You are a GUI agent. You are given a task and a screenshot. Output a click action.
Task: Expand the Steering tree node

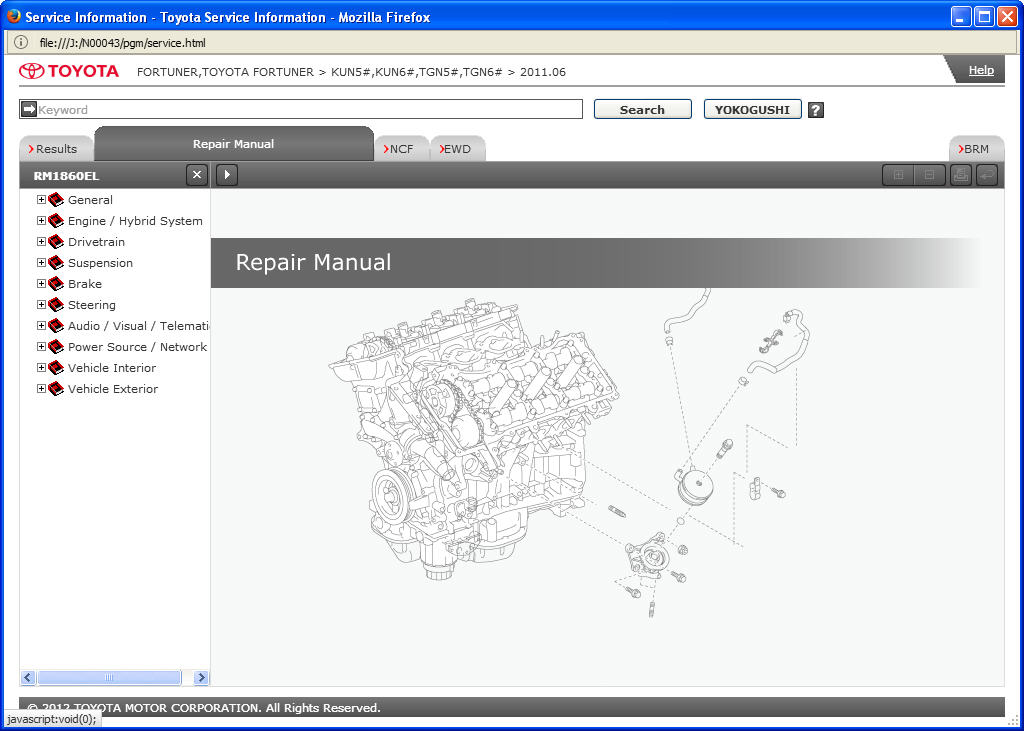(41, 304)
